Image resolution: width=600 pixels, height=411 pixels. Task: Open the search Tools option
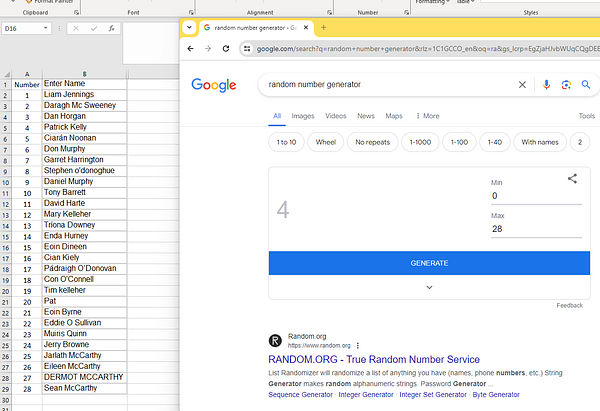pos(587,116)
